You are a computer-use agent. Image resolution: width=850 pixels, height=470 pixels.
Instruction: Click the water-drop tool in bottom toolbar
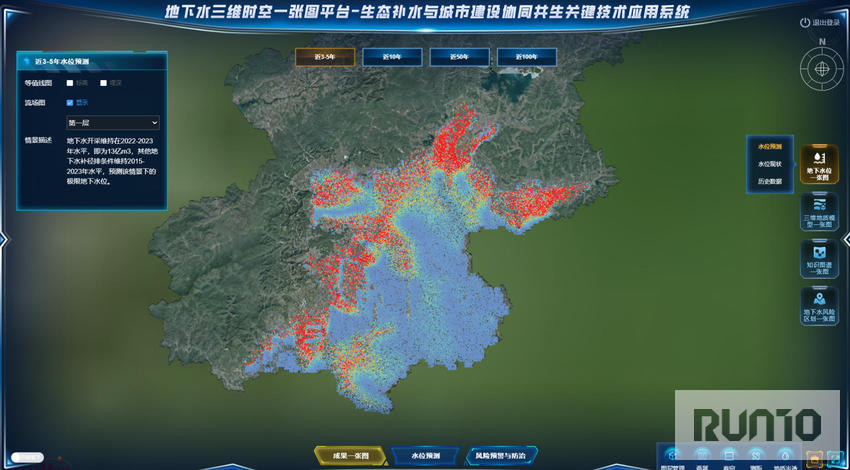pyautogui.click(x=783, y=455)
